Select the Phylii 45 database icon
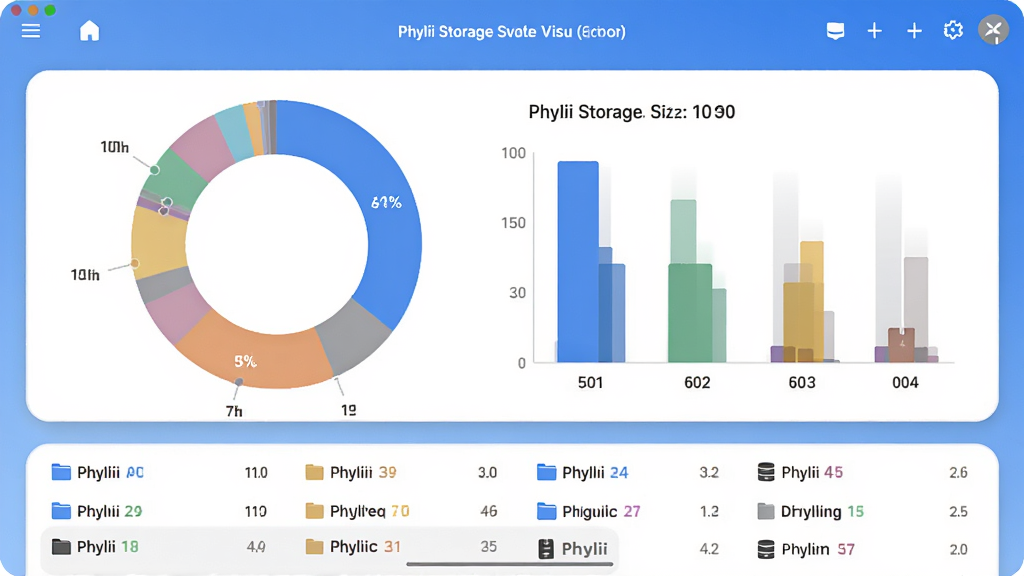 [766, 472]
